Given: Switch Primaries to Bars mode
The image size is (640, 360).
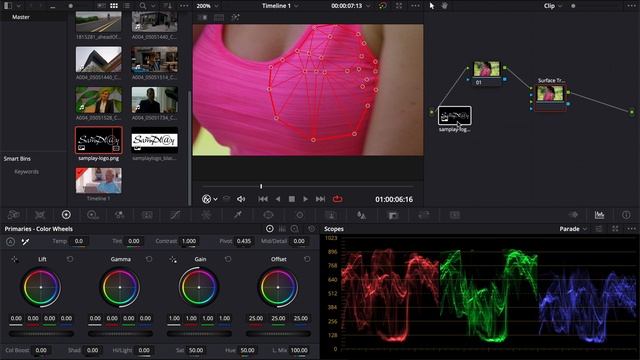Looking at the screenshot, I should click(x=282, y=229).
